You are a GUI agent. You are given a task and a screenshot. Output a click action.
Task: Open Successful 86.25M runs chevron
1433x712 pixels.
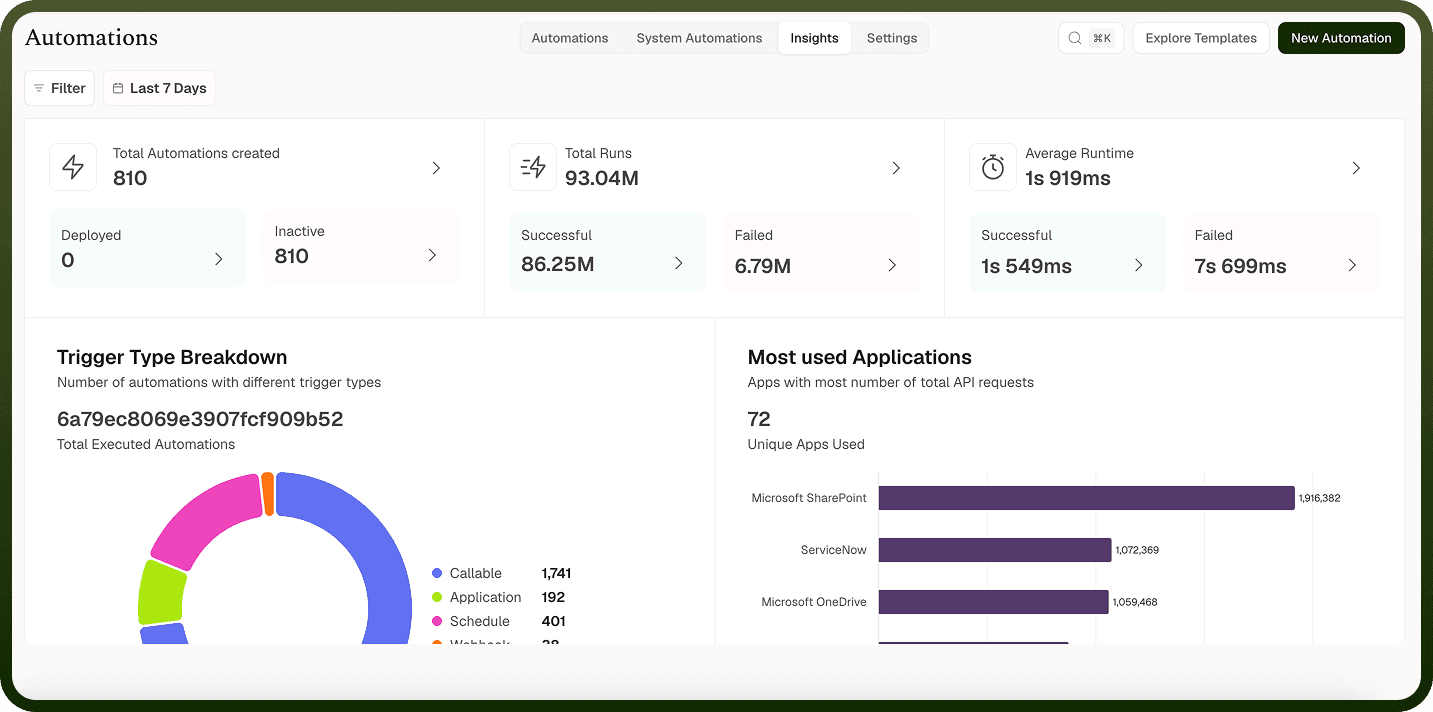pos(678,263)
